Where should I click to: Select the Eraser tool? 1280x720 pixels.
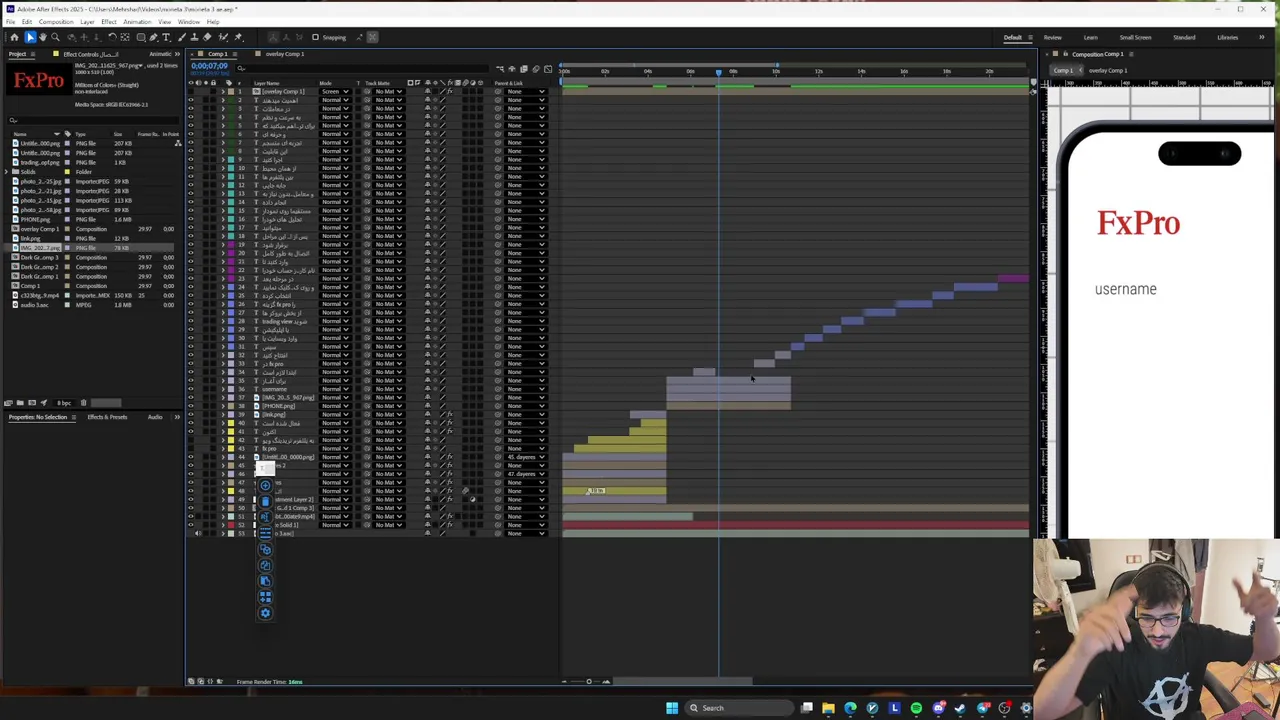point(207,37)
